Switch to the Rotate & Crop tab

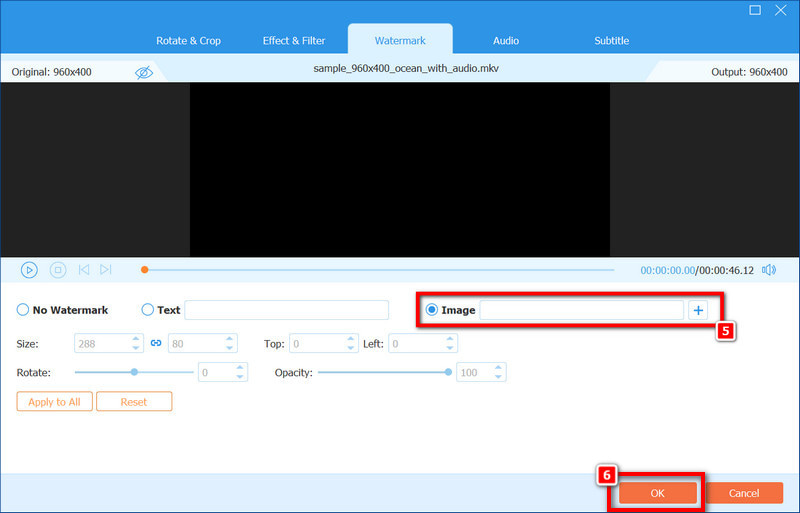coord(188,41)
